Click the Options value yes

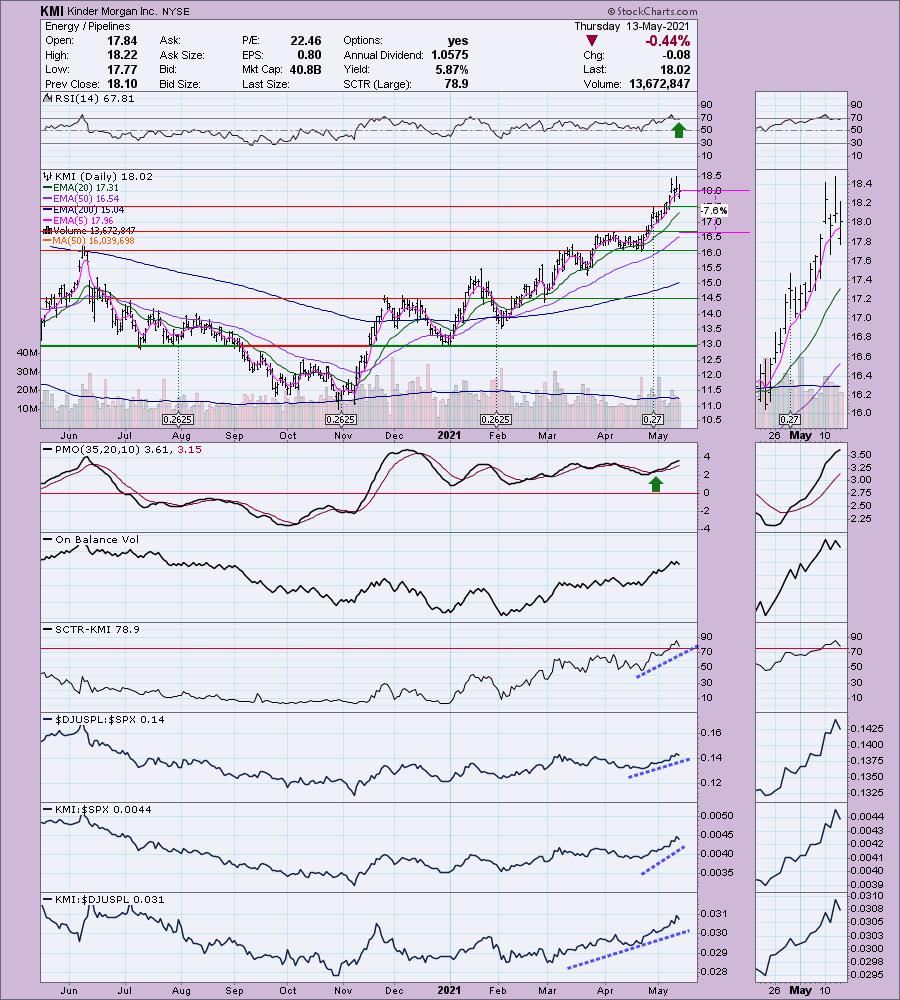[458, 40]
